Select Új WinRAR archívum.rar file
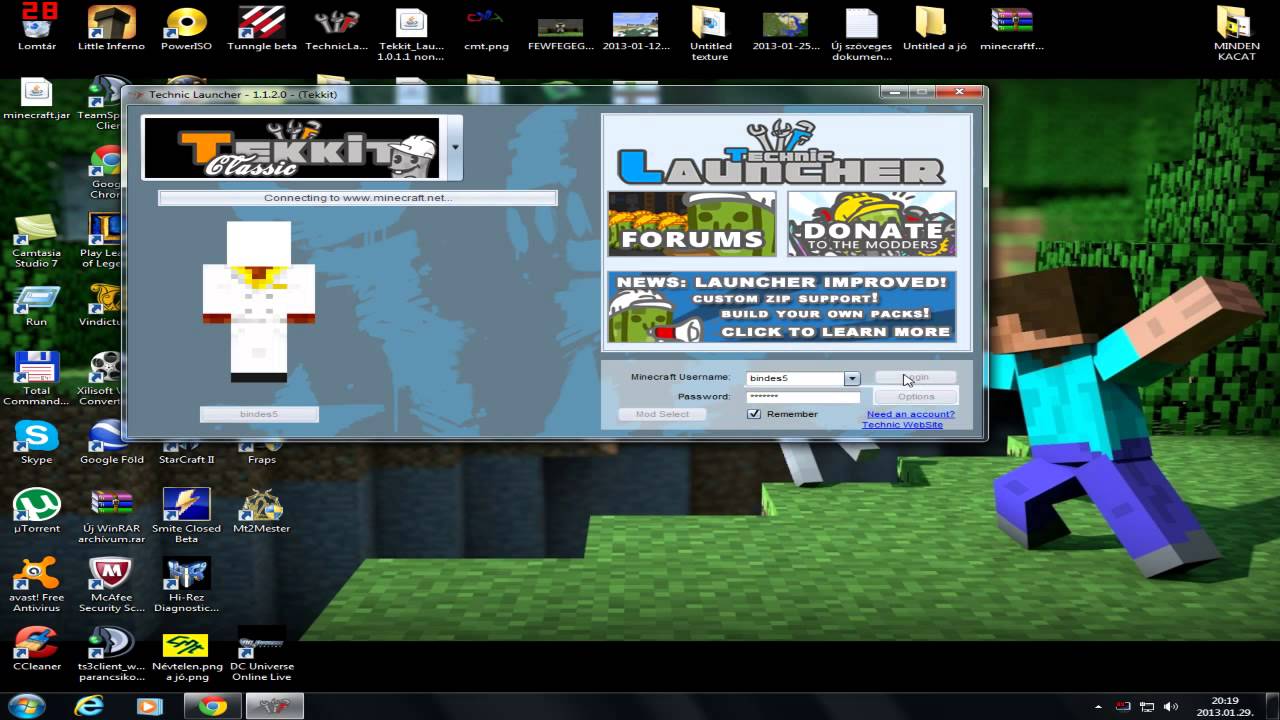Viewport: 1280px width, 720px height. pos(111,516)
